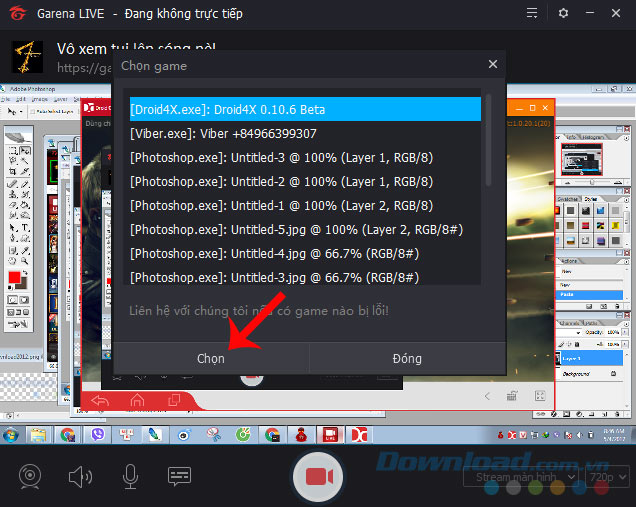Click the Photoshop Navigator thumbnail
This screenshot has width=636, height=507.
click(x=581, y=160)
